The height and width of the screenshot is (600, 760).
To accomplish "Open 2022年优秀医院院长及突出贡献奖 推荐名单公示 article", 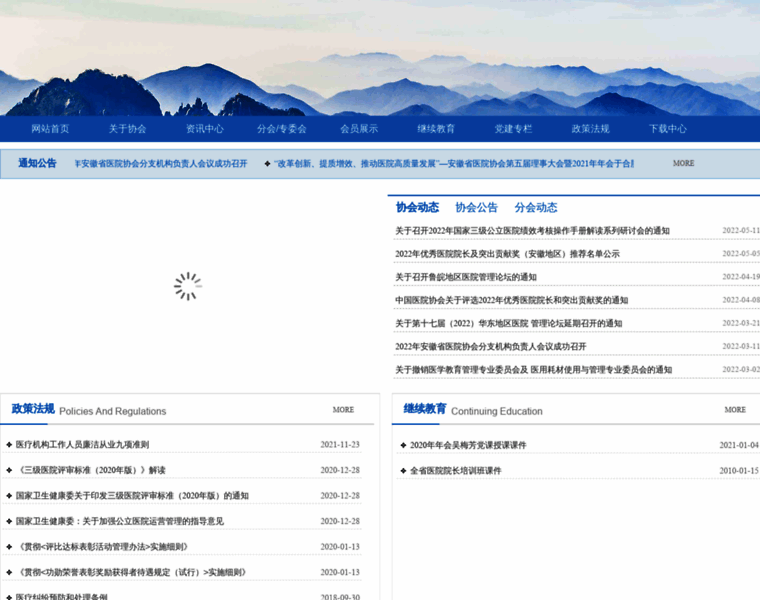I will coord(507,254).
